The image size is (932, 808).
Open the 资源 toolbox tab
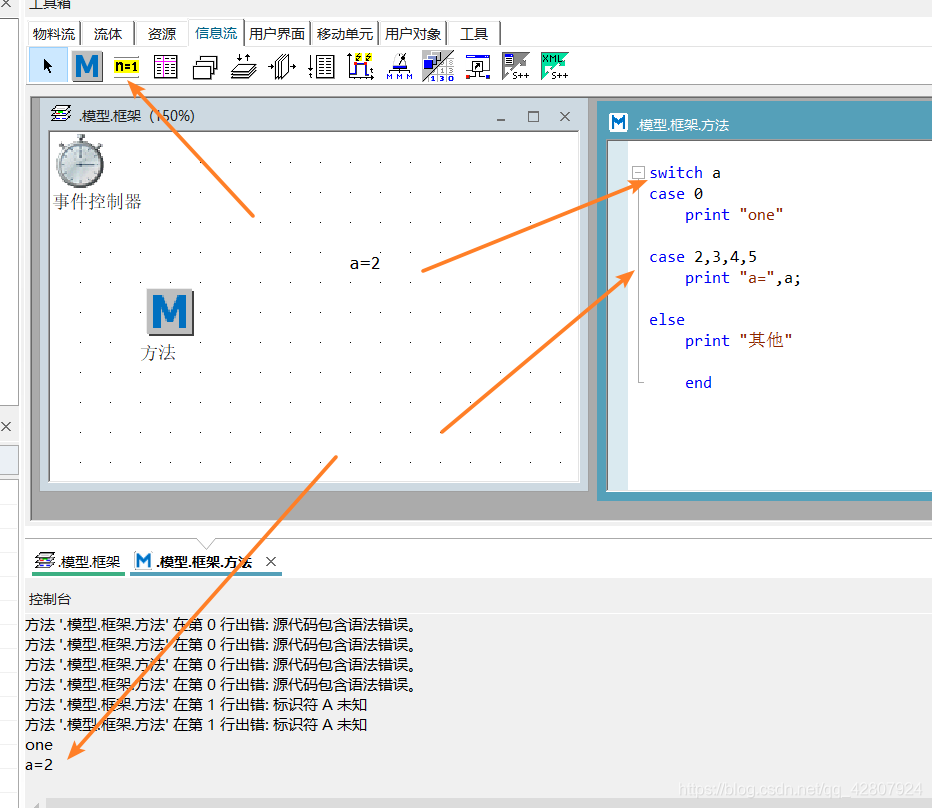point(160,33)
